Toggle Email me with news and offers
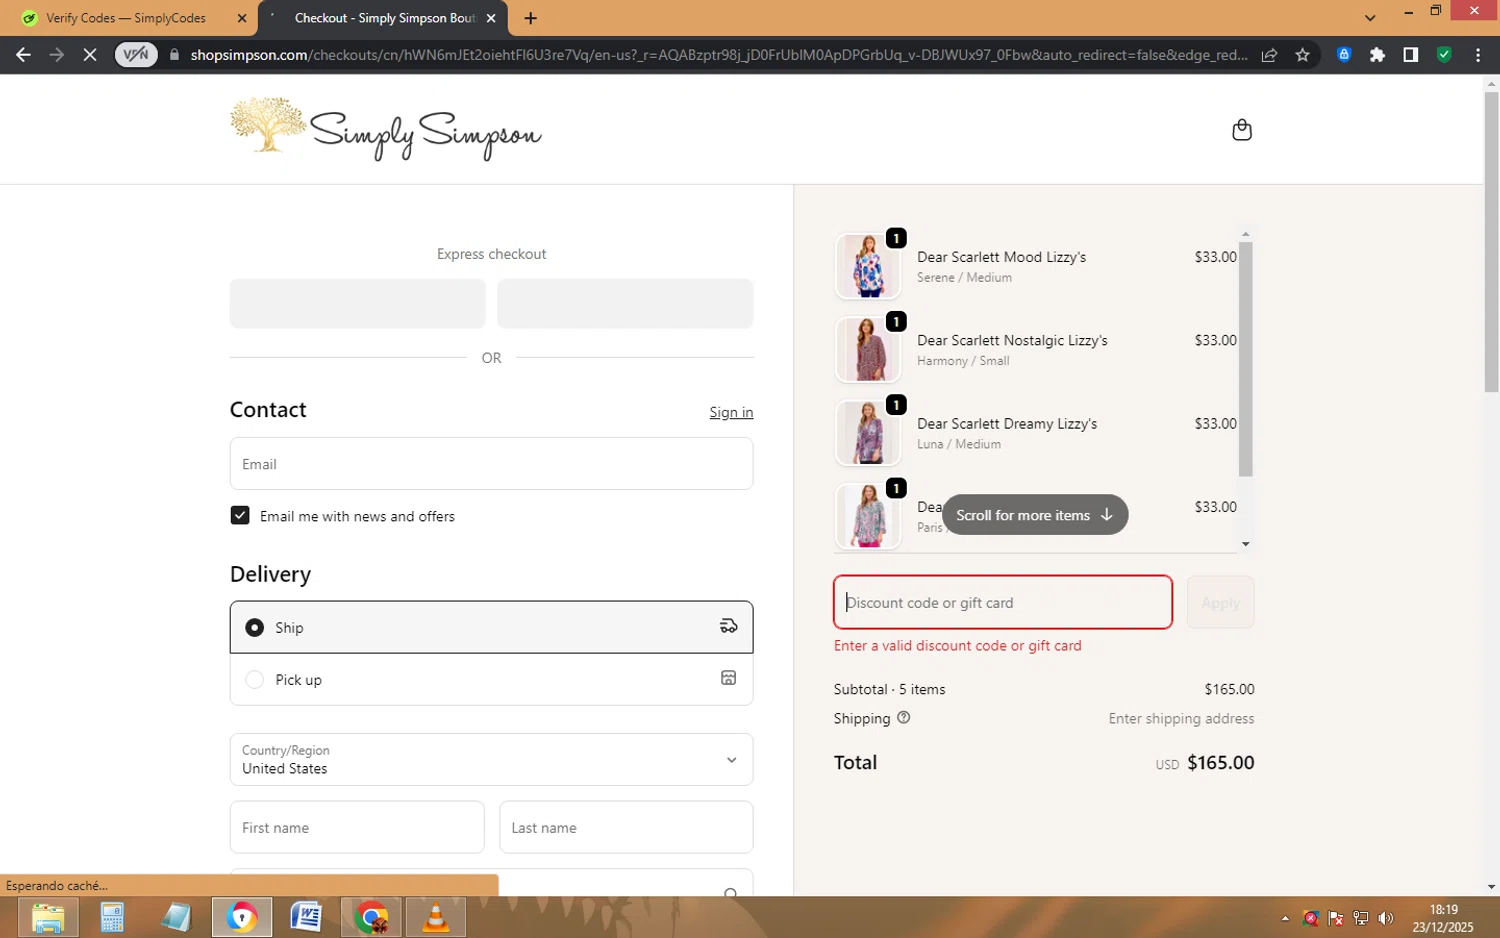Screen dimensions: 1500x938 pyautogui.click(x=240, y=515)
